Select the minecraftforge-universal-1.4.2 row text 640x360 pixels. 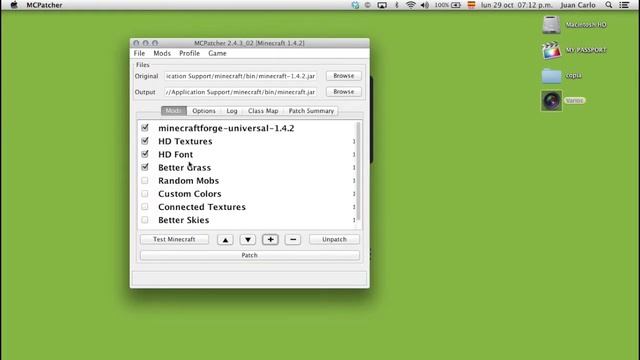226,128
